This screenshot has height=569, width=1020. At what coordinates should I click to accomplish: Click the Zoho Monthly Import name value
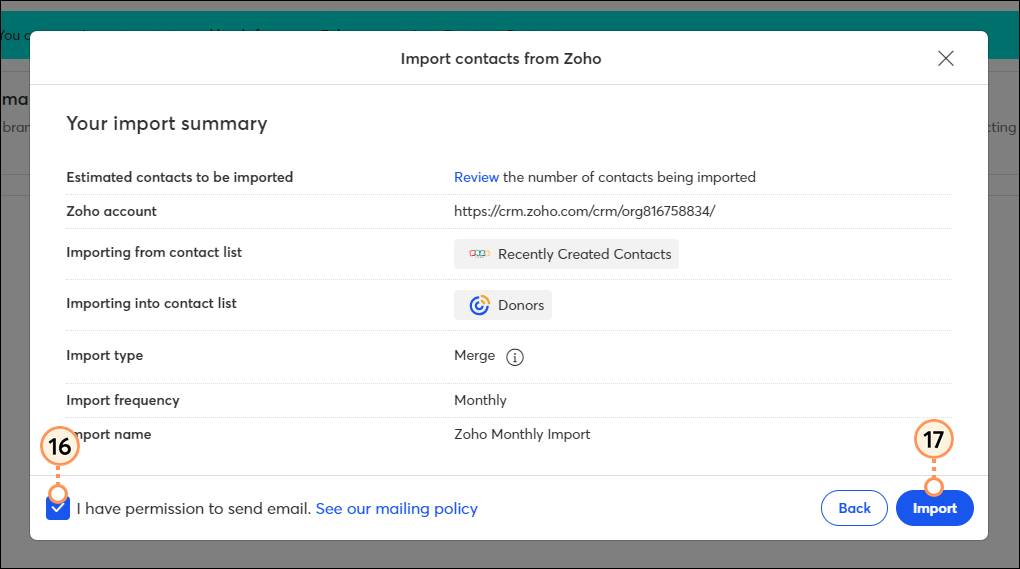click(x=522, y=434)
